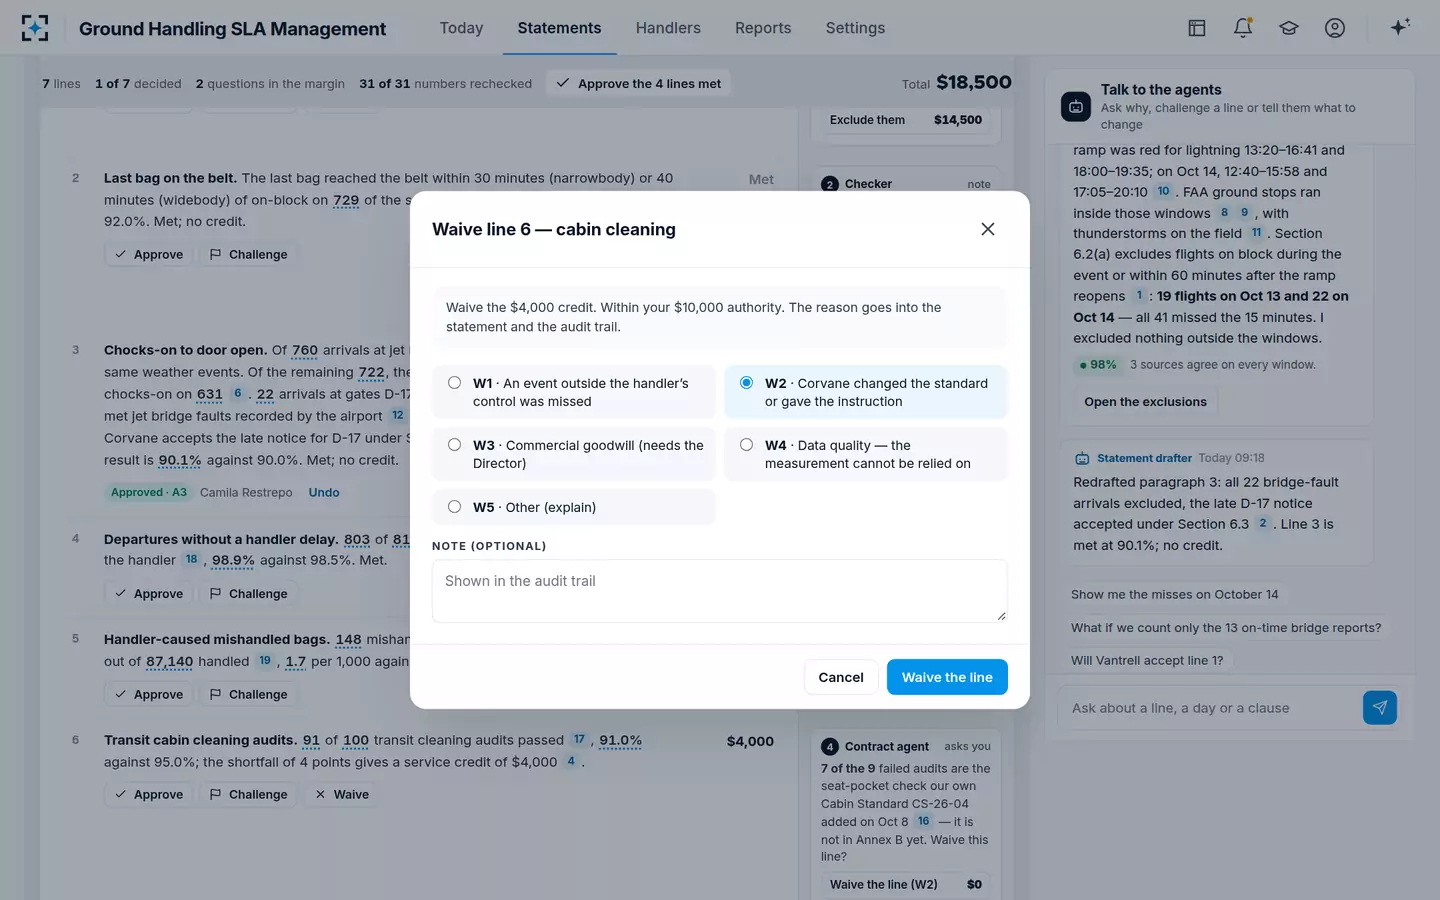Approve line 2 last bag on belt
The height and width of the screenshot is (900, 1440).
[x=149, y=254]
